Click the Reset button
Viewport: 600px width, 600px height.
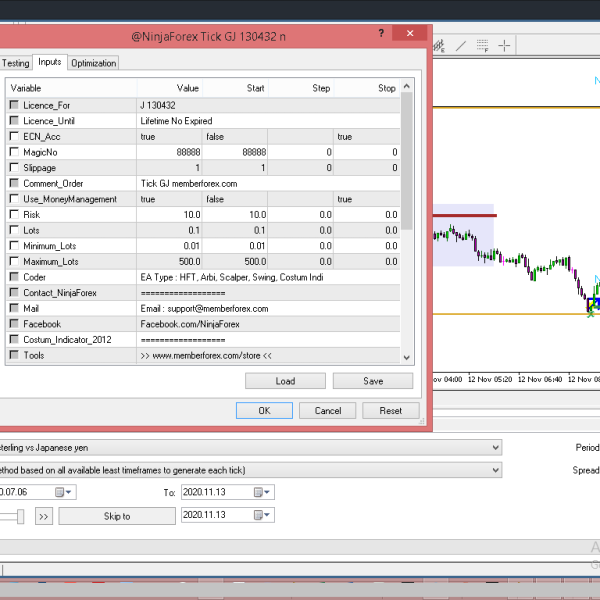point(391,410)
